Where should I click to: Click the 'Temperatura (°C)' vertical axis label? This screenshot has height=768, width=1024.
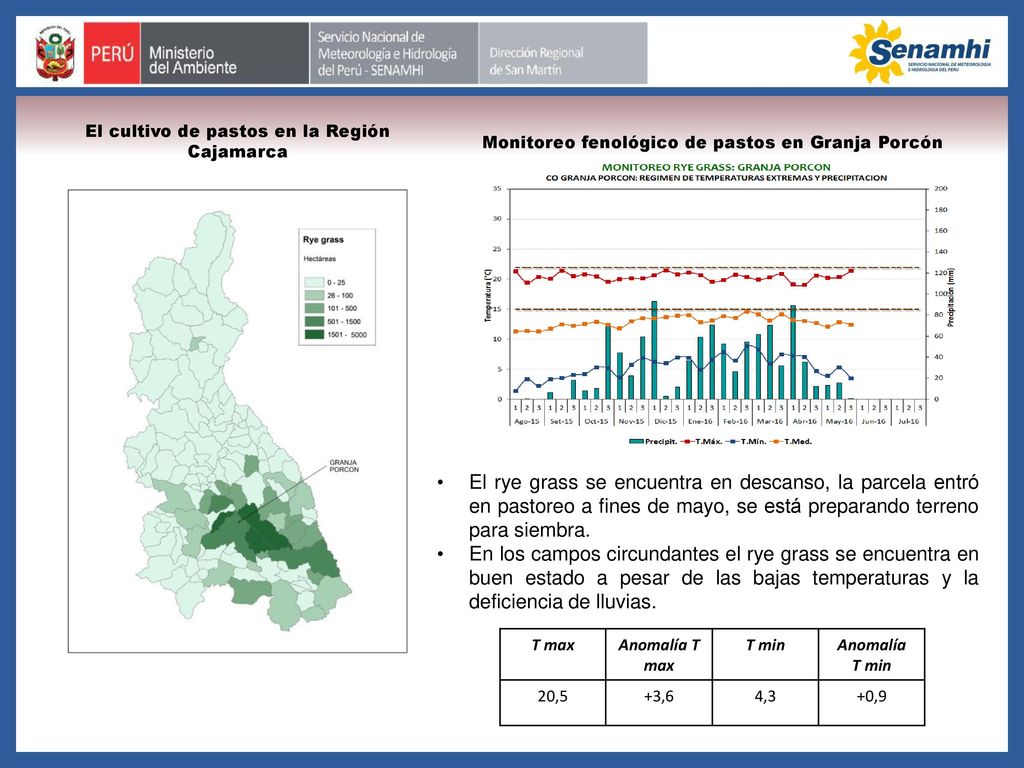[487, 295]
